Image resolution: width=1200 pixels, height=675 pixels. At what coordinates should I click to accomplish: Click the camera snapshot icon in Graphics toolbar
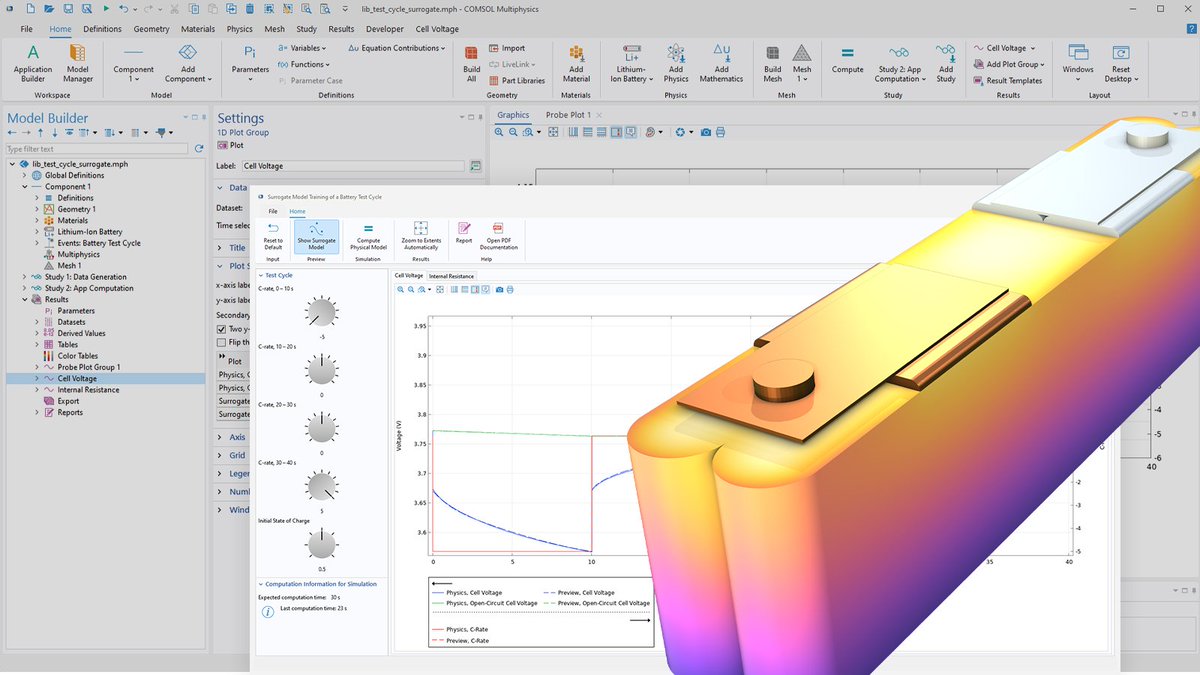tap(706, 131)
